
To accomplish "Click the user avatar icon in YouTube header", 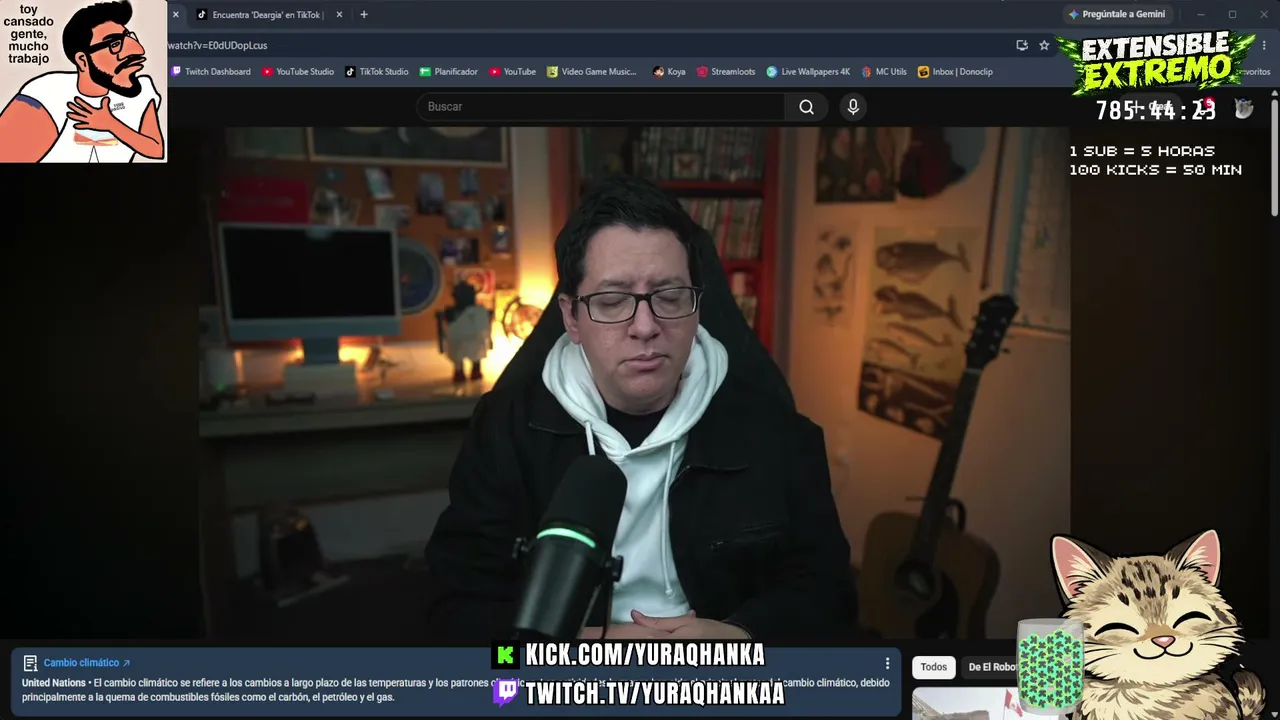I will point(1244,109).
